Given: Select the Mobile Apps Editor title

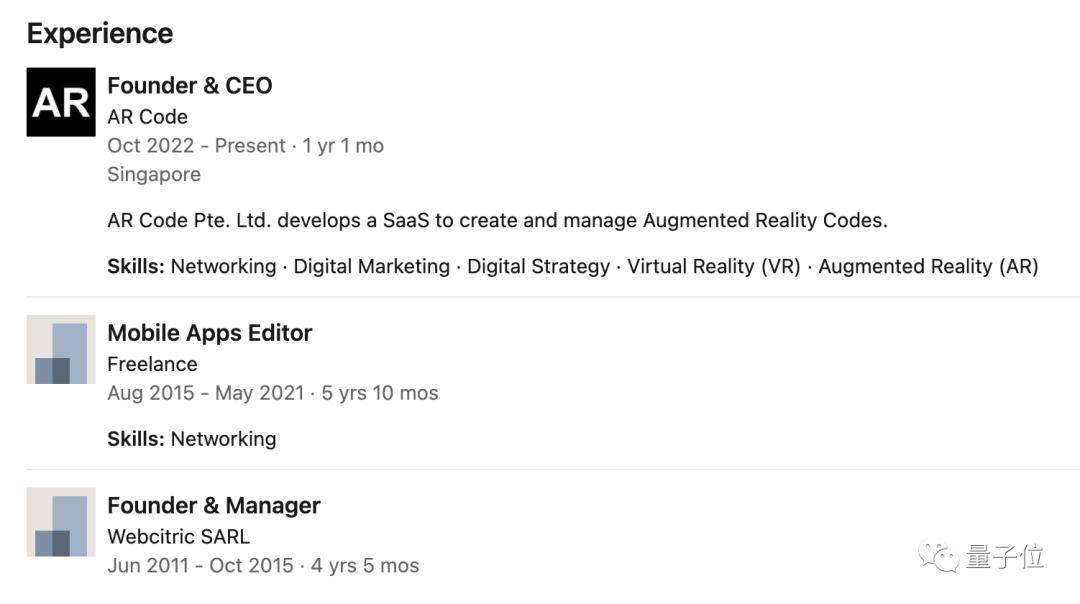Looking at the screenshot, I should click(x=209, y=333).
